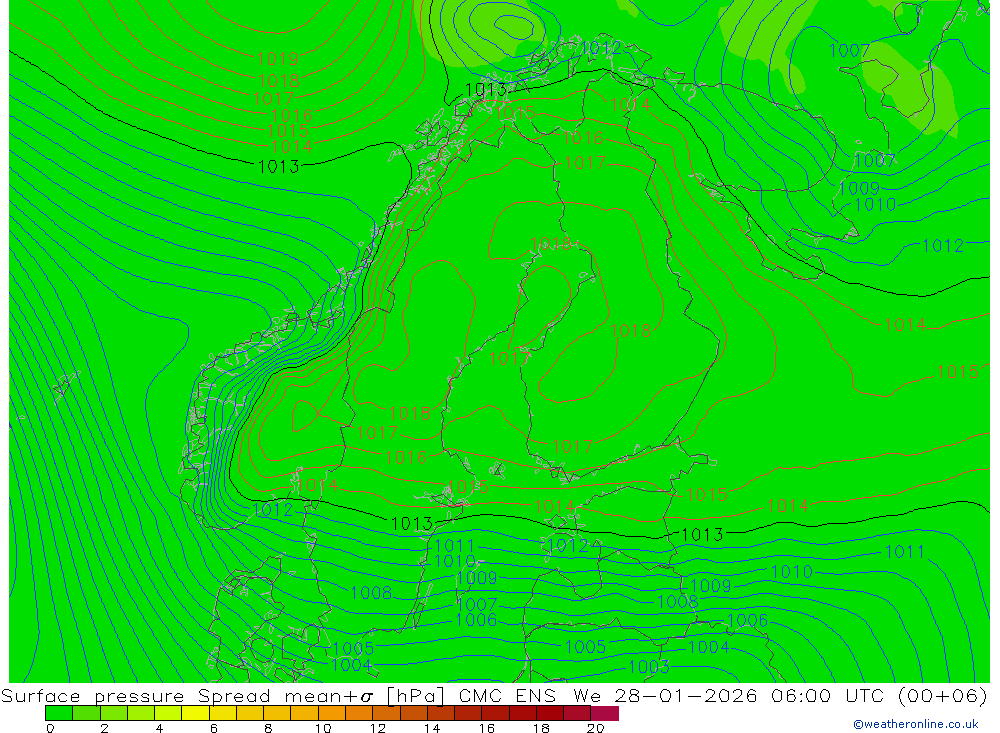This screenshot has width=1000, height=733.
Task: Click the red 1019 isobar label
Action: (x=277, y=59)
